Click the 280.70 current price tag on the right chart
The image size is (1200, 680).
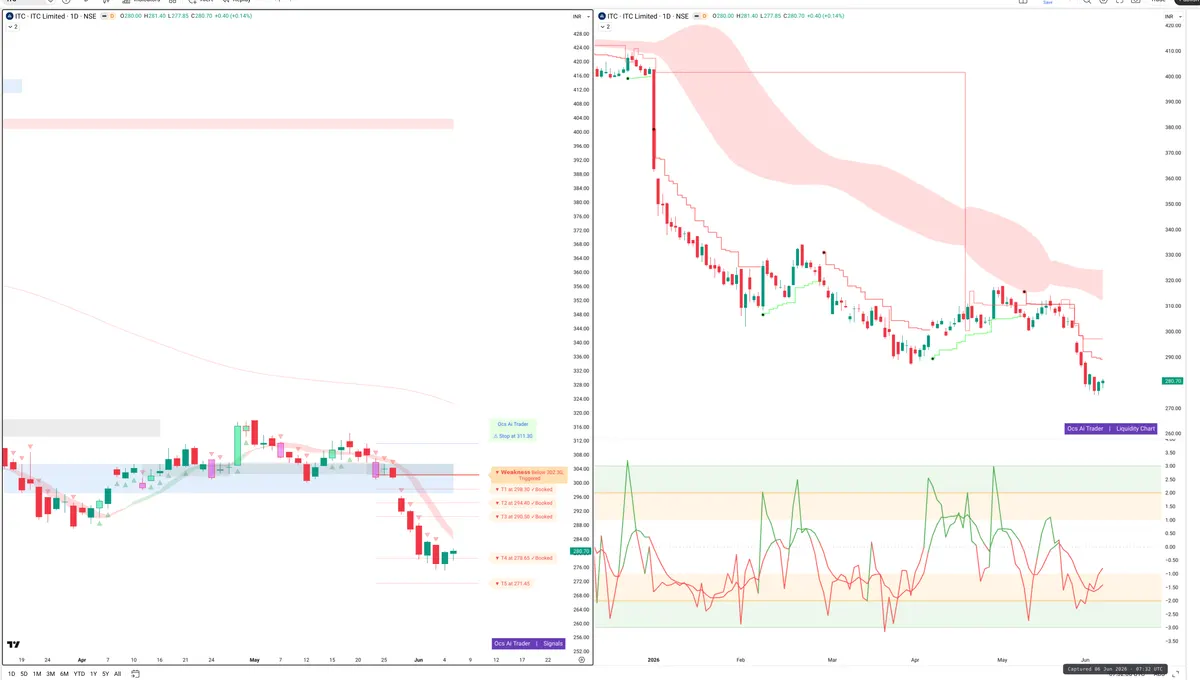click(x=1173, y=381)
